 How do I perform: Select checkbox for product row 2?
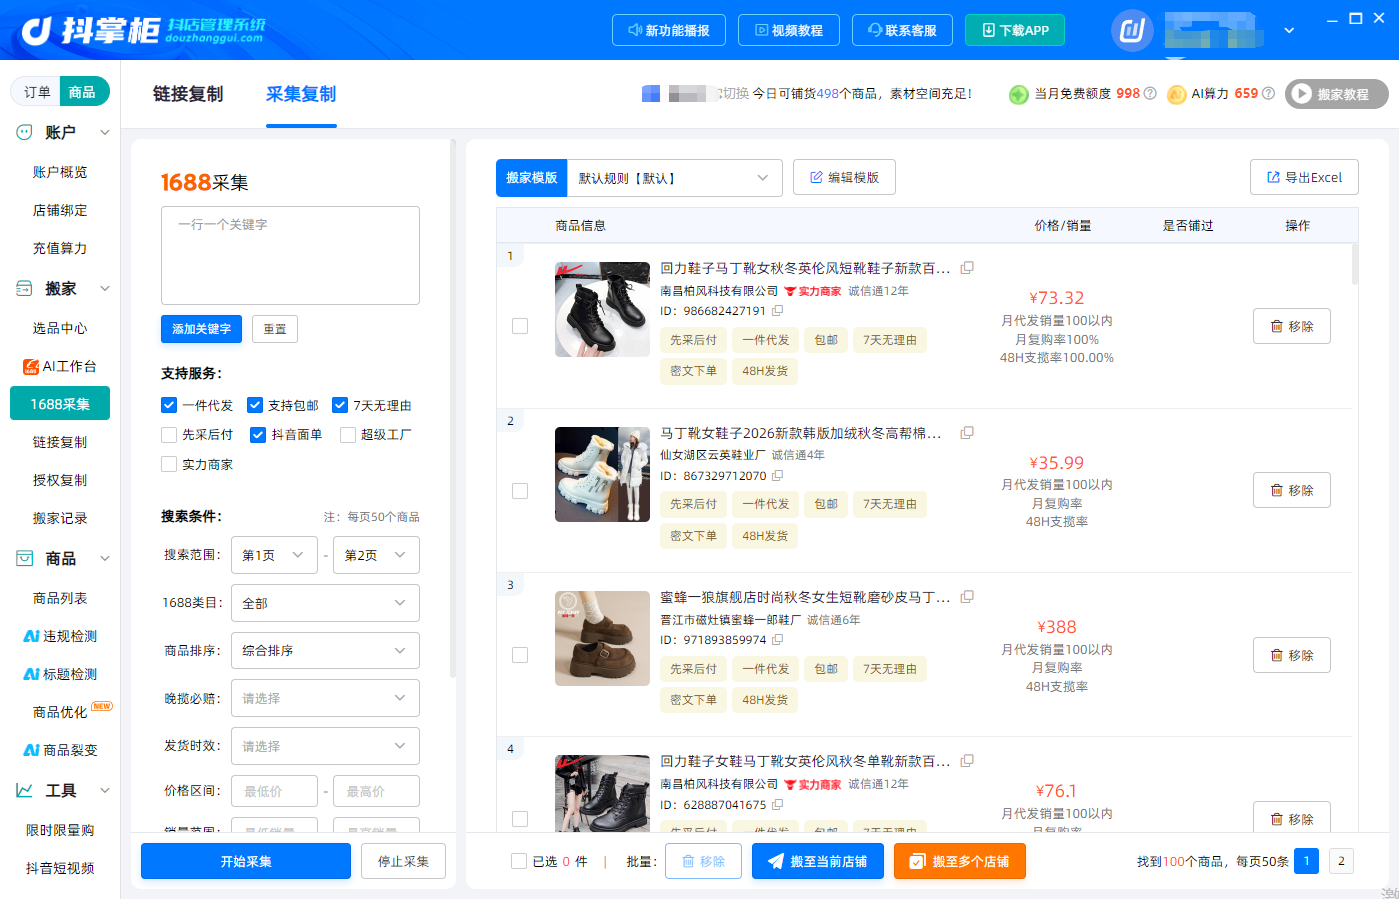(520, 491)
